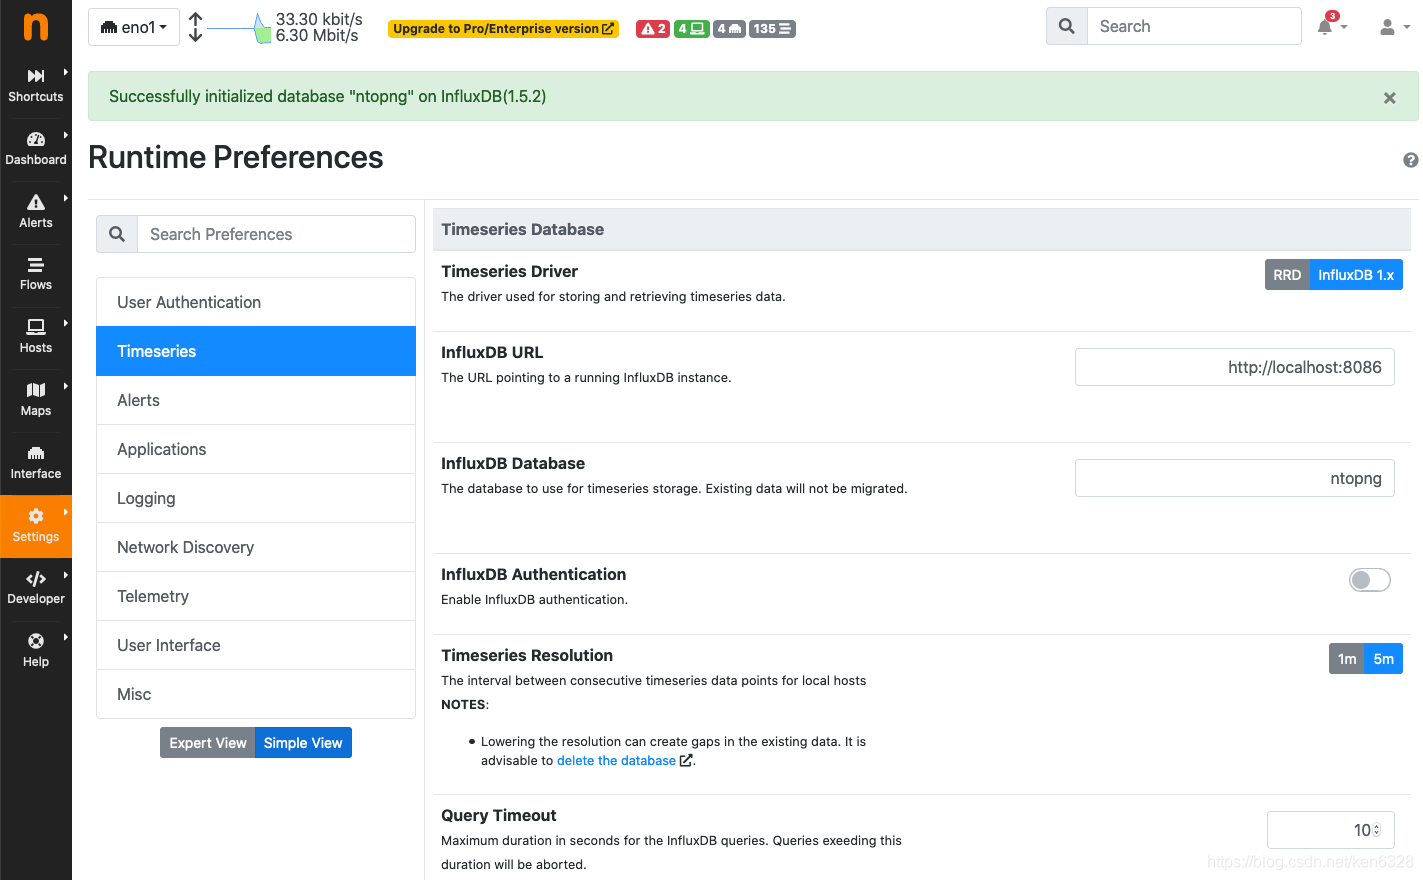1423x880 pixels.
Task: Enable InfluxDB Authentication toggle
Action: tap(1369, 580)
